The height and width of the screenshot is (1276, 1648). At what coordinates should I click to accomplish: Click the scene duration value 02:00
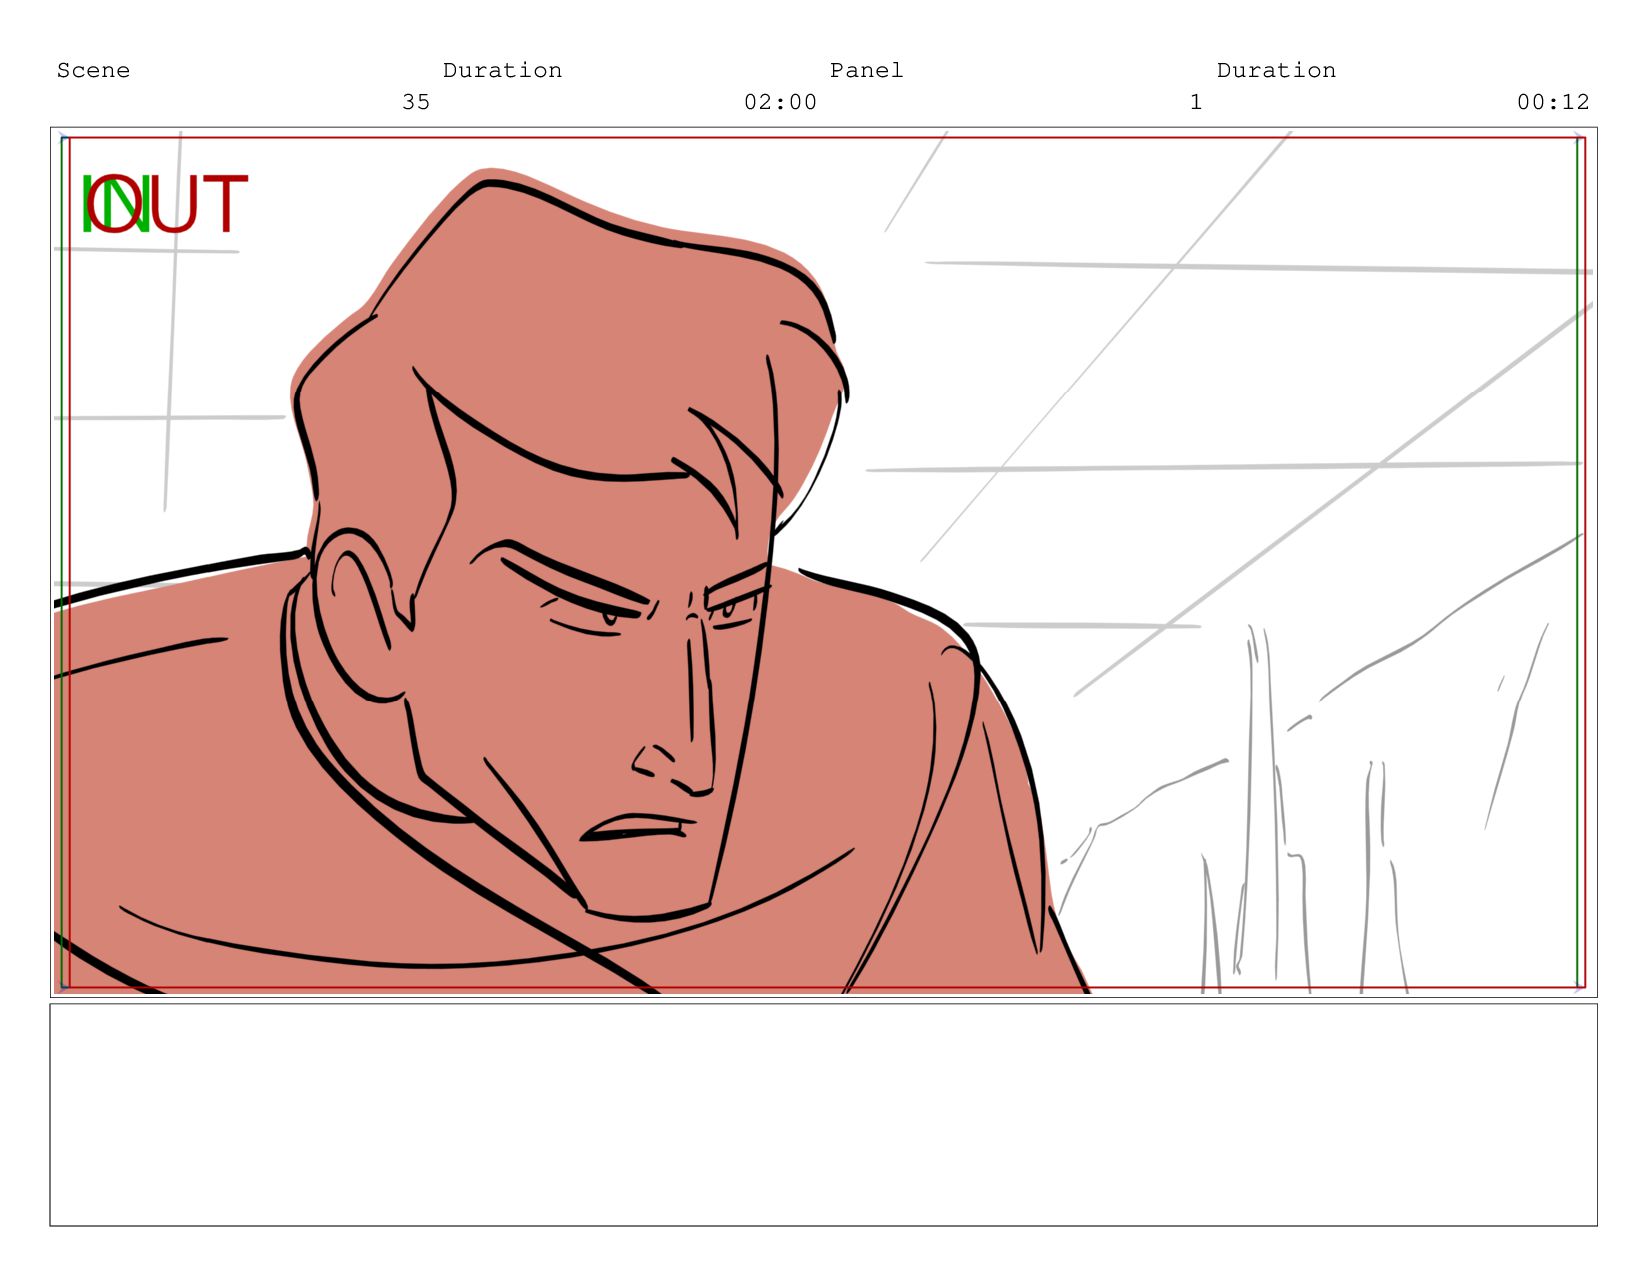tap(780, 102)
